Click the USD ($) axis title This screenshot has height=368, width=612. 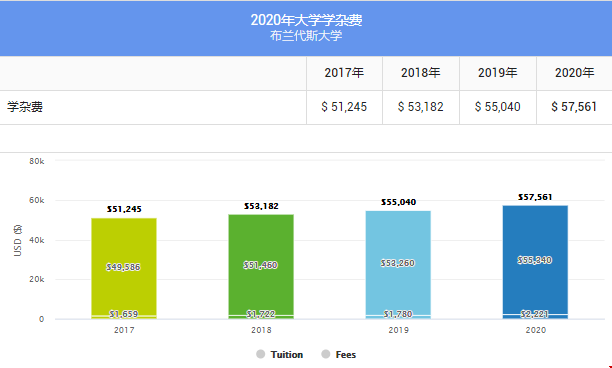(x=17, y=240)
